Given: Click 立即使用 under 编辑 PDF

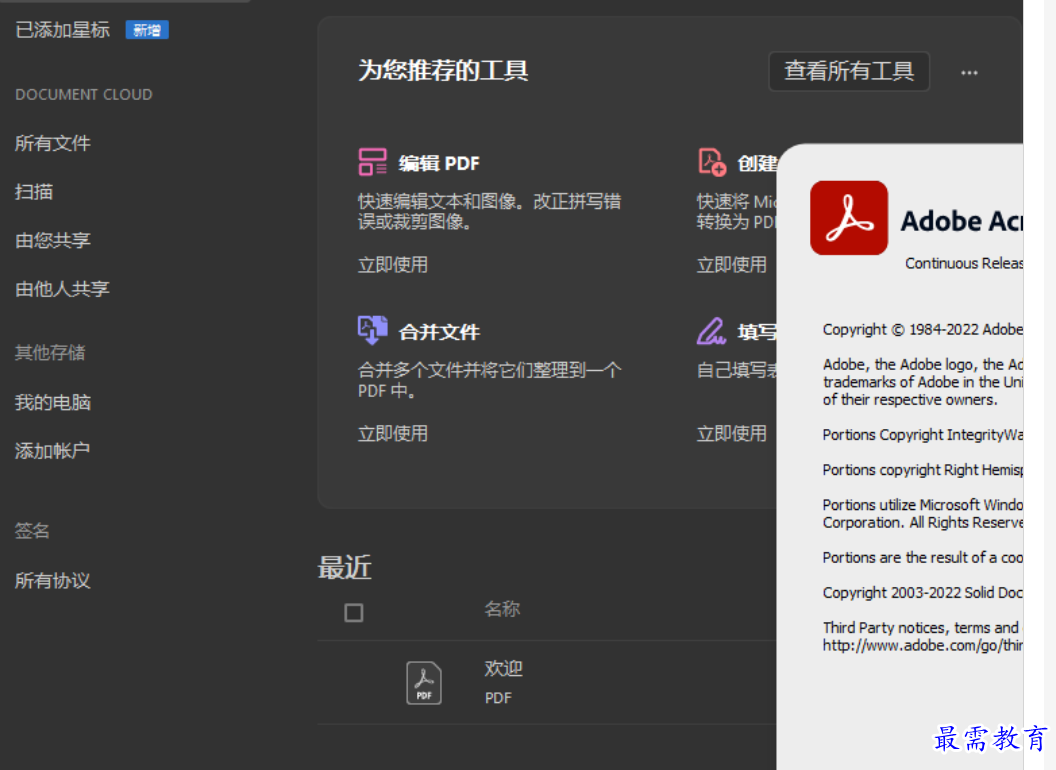Looking at the screenshot, I should click(393, 264).
